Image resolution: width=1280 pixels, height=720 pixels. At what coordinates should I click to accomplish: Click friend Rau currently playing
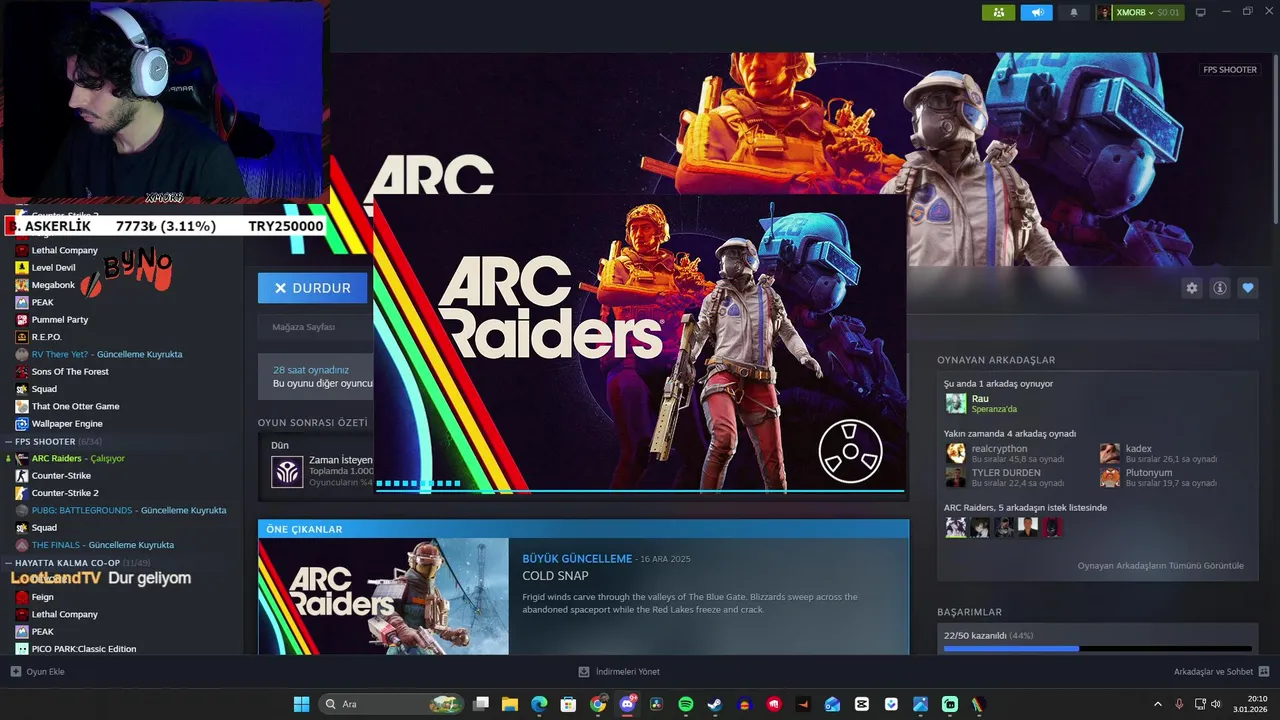[x=980, y=403]
